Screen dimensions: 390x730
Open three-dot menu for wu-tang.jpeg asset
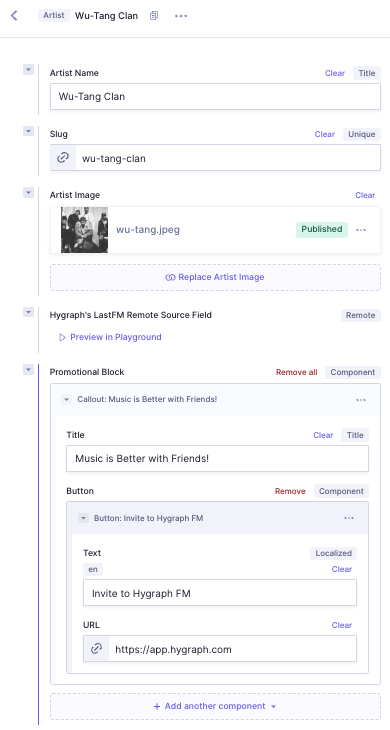361,230
